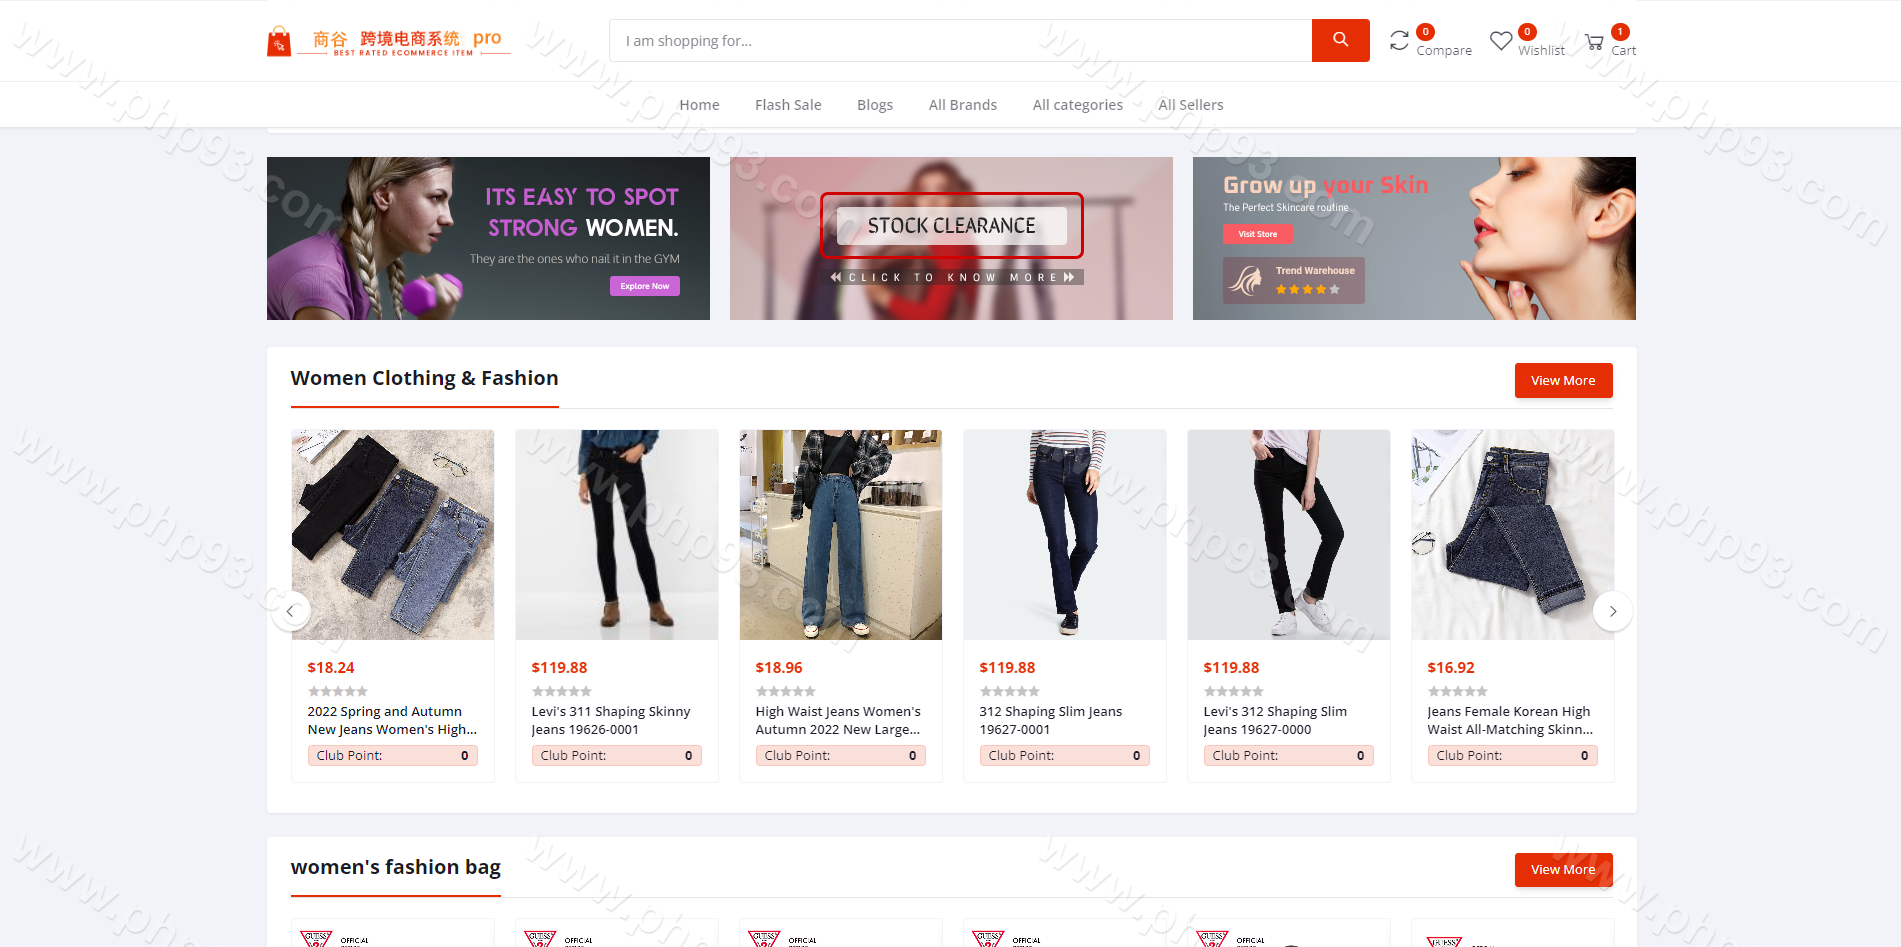
Task: Open the Stock Clearance banner
Action: tap(951, 226)
